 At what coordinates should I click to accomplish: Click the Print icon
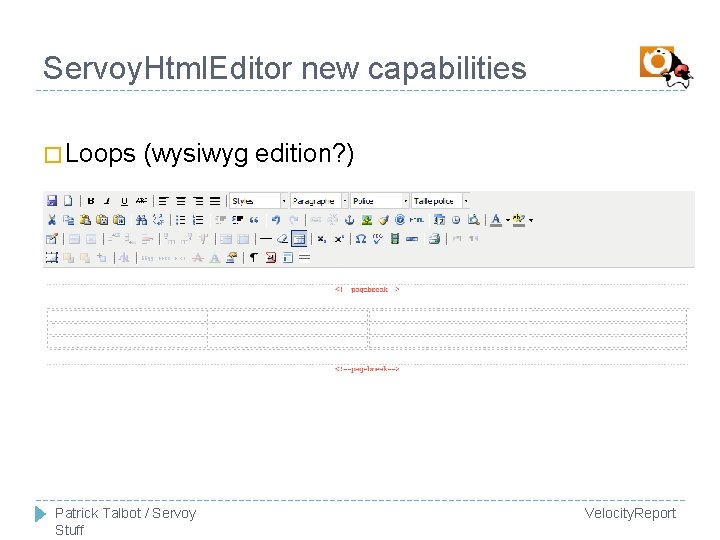[434, 239]
